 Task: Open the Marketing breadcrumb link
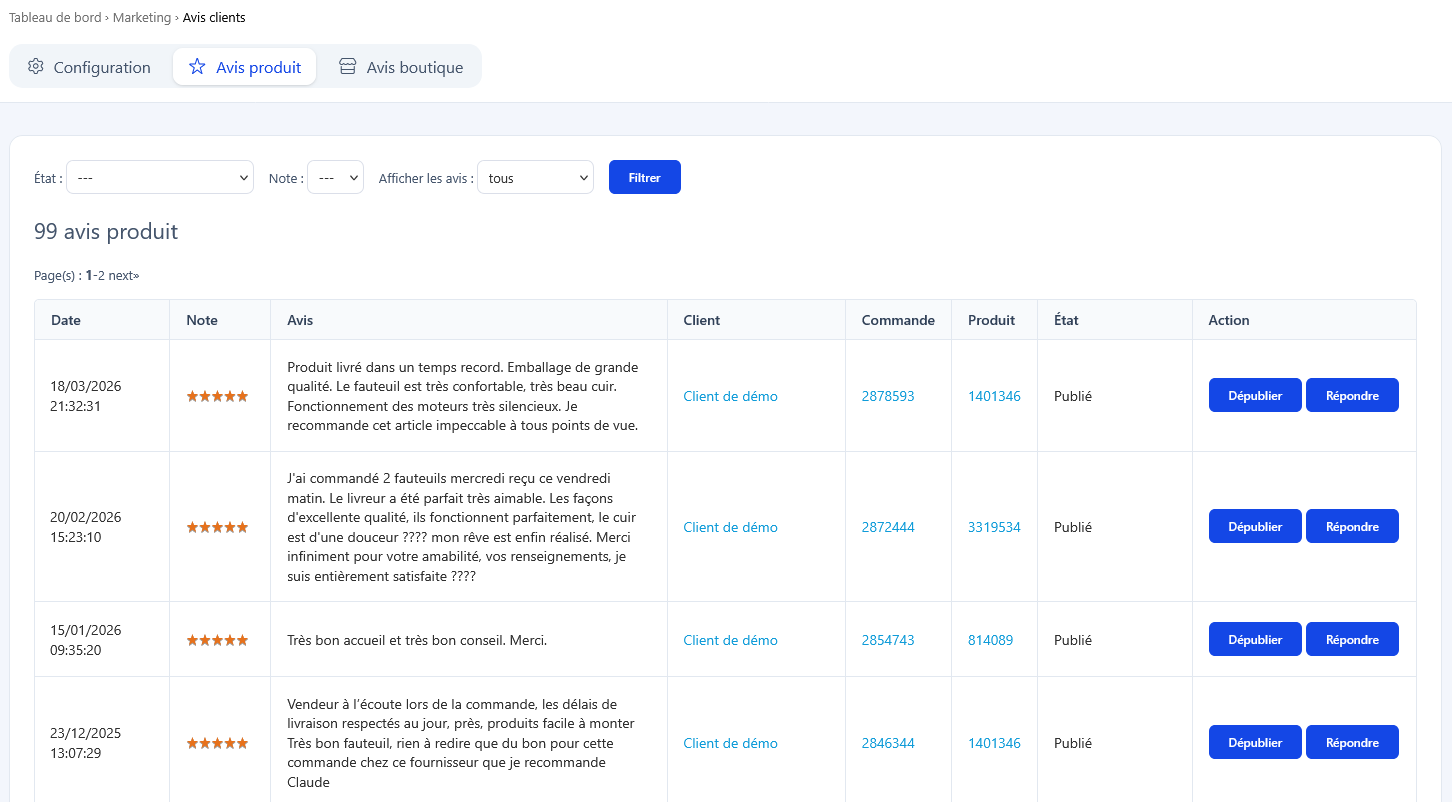click(142, 18)
